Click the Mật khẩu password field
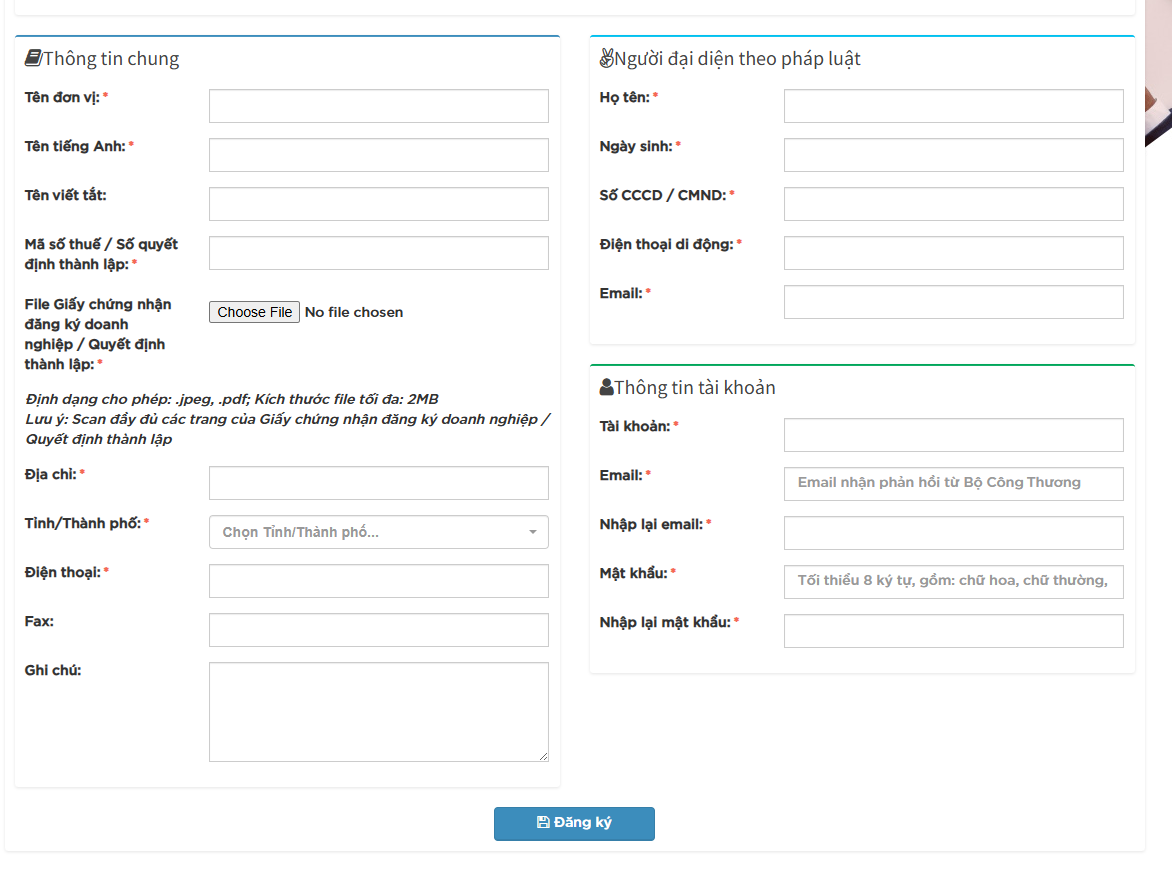The image size is (1172, 871). 953,582
